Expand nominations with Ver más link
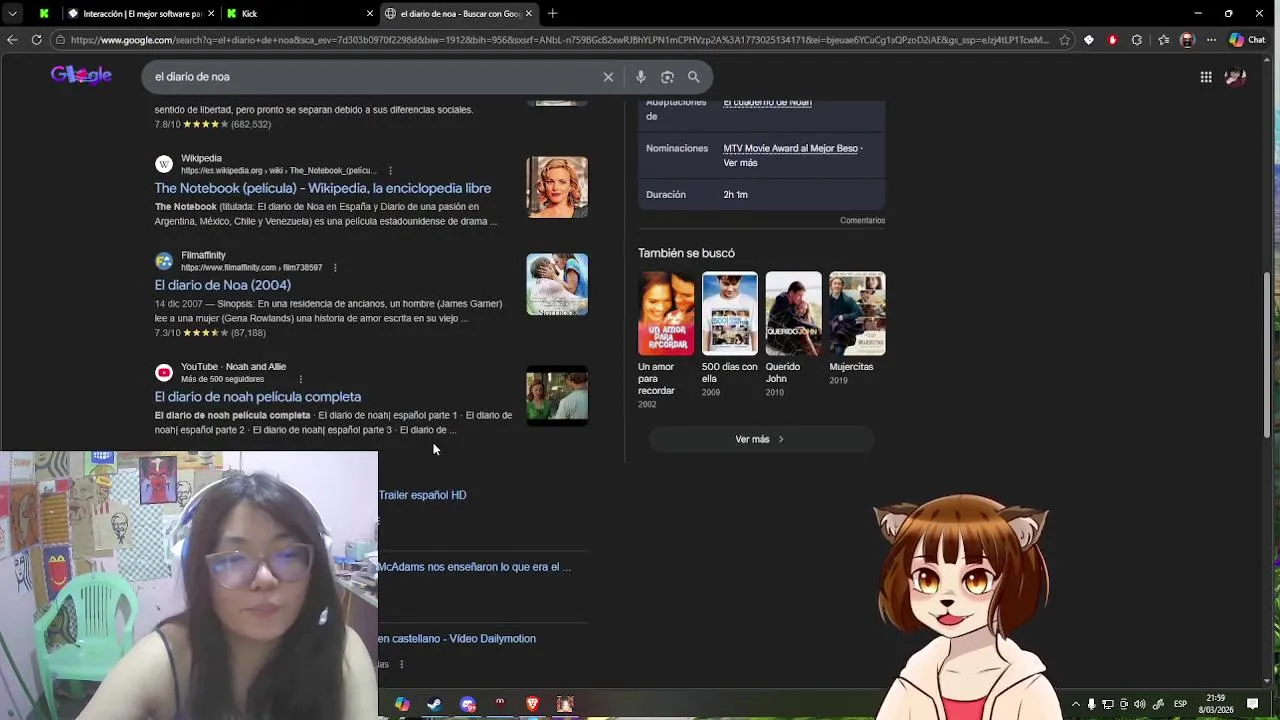1280x720 pixels. coord(740,163)
